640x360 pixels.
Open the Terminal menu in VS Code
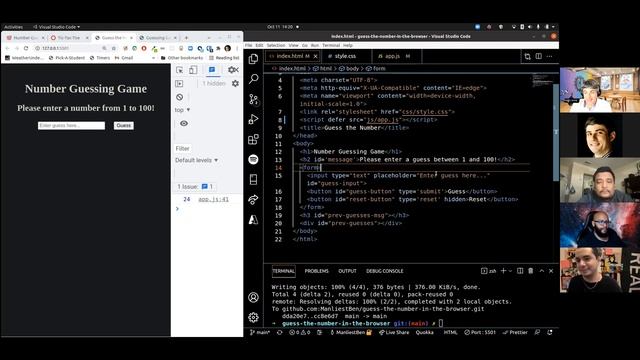pos(331,45)
